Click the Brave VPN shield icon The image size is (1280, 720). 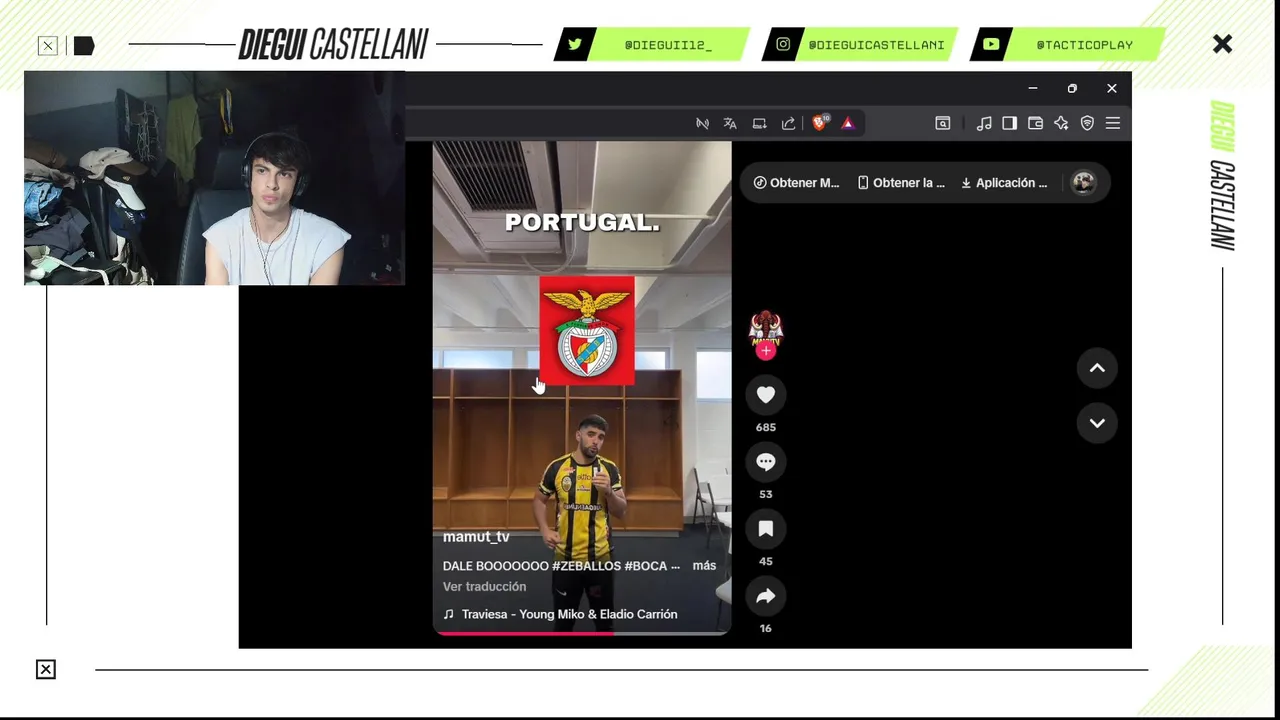pyautogui.click(x=1087, y=123)
